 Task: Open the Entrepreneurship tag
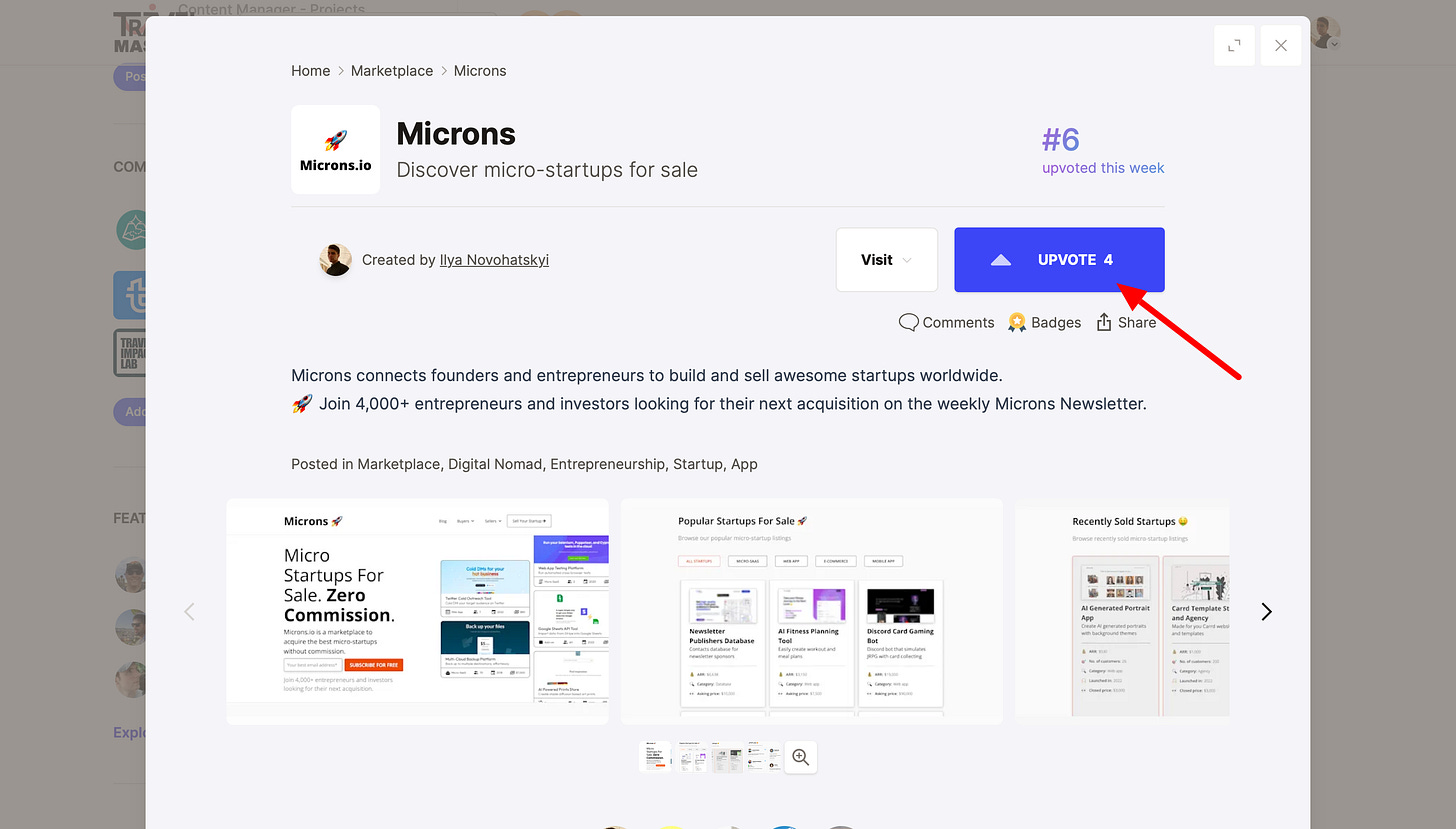[607, 464]
